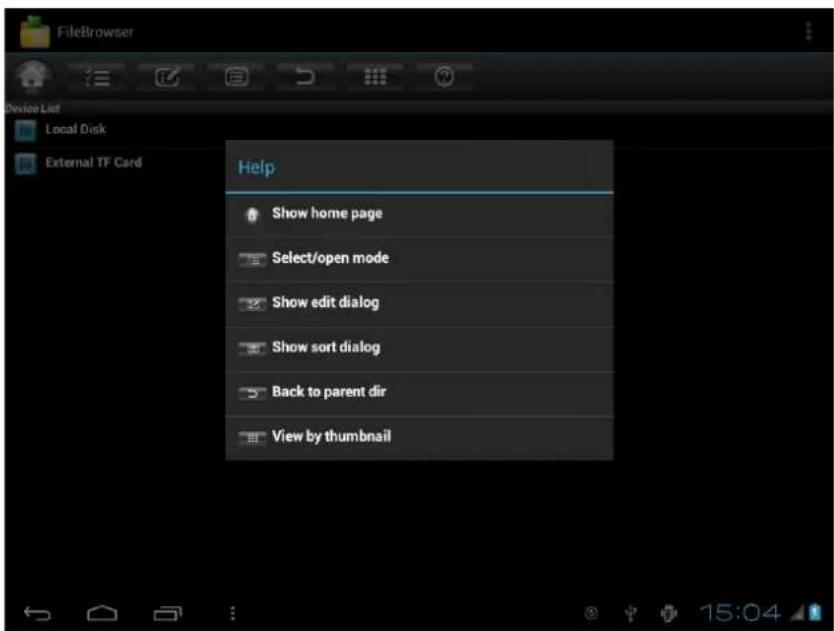This screenshot has width=834, height=631.
Task: Tap the Local Disk drive icon
Action: click(26, 130)
